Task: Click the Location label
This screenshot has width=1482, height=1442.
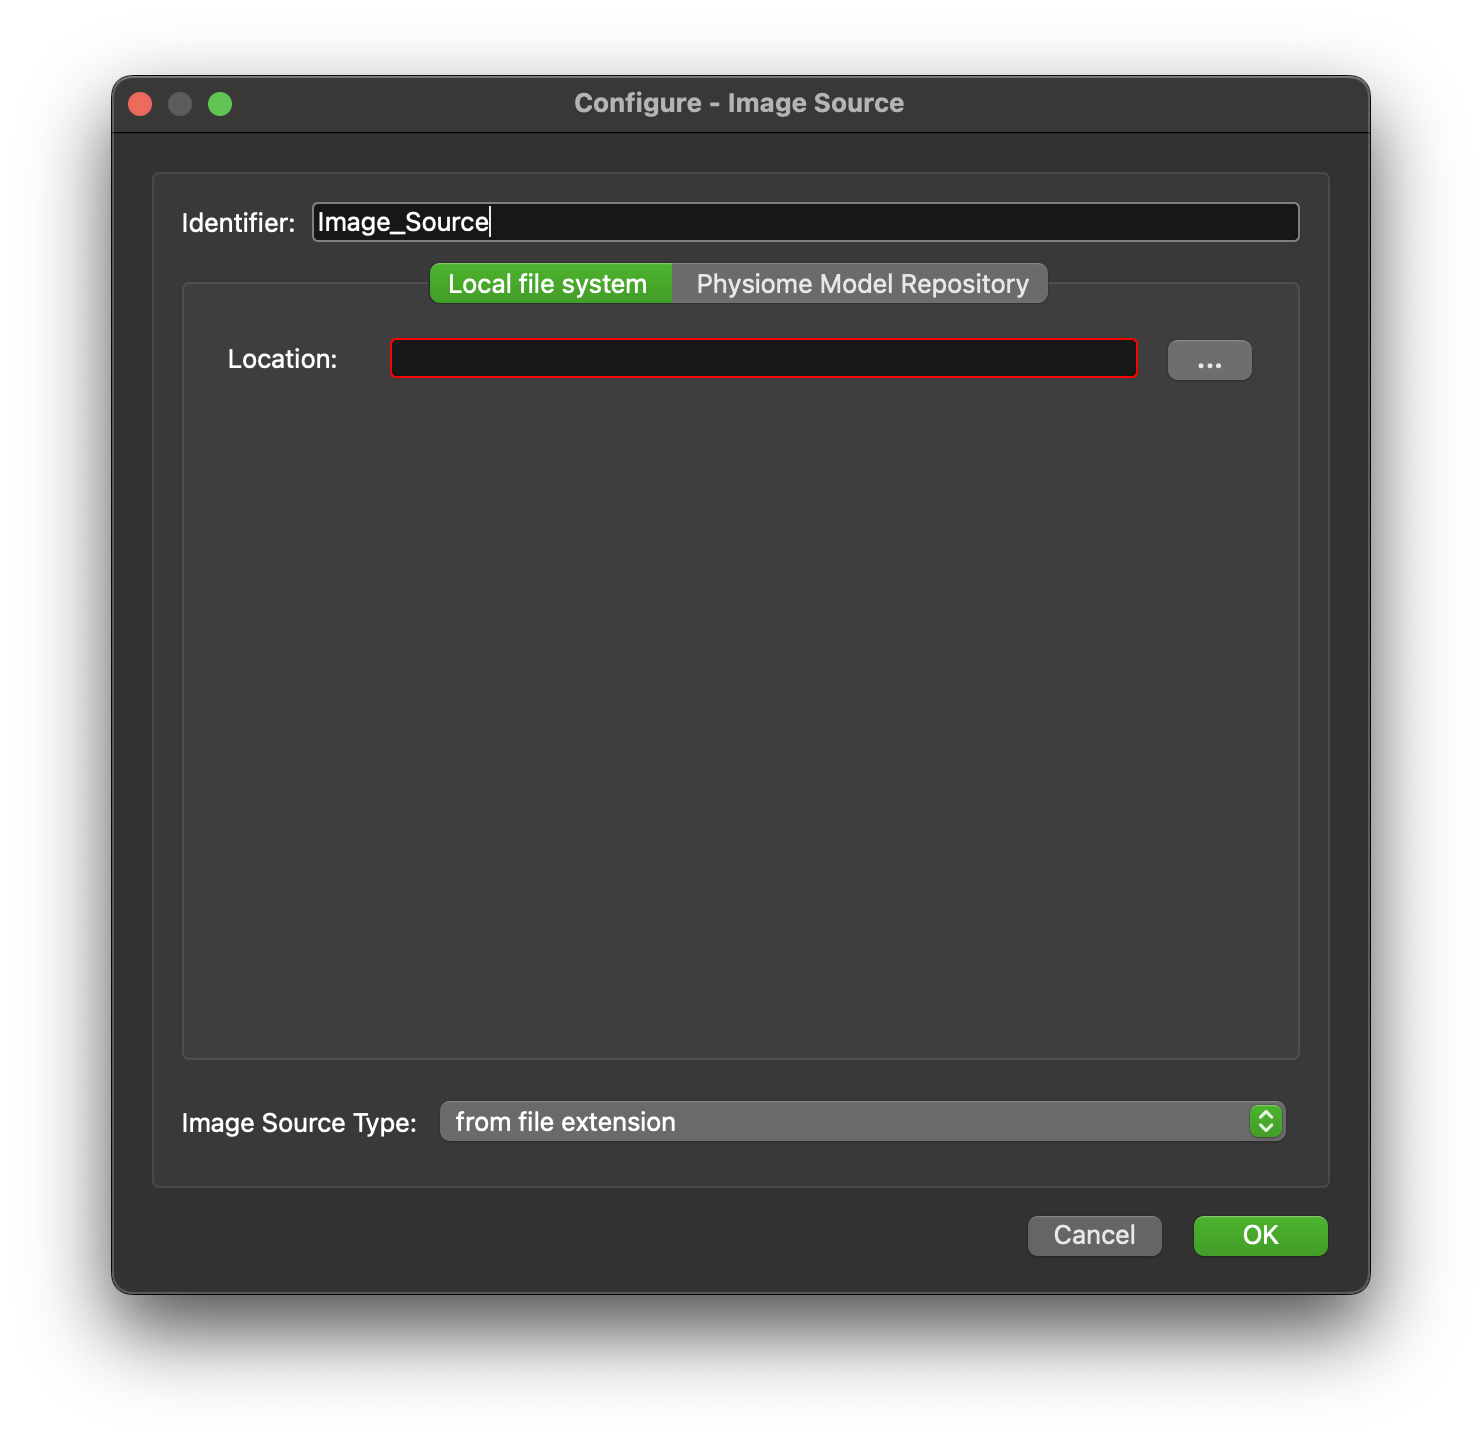Action: click(x=282, y=359)
